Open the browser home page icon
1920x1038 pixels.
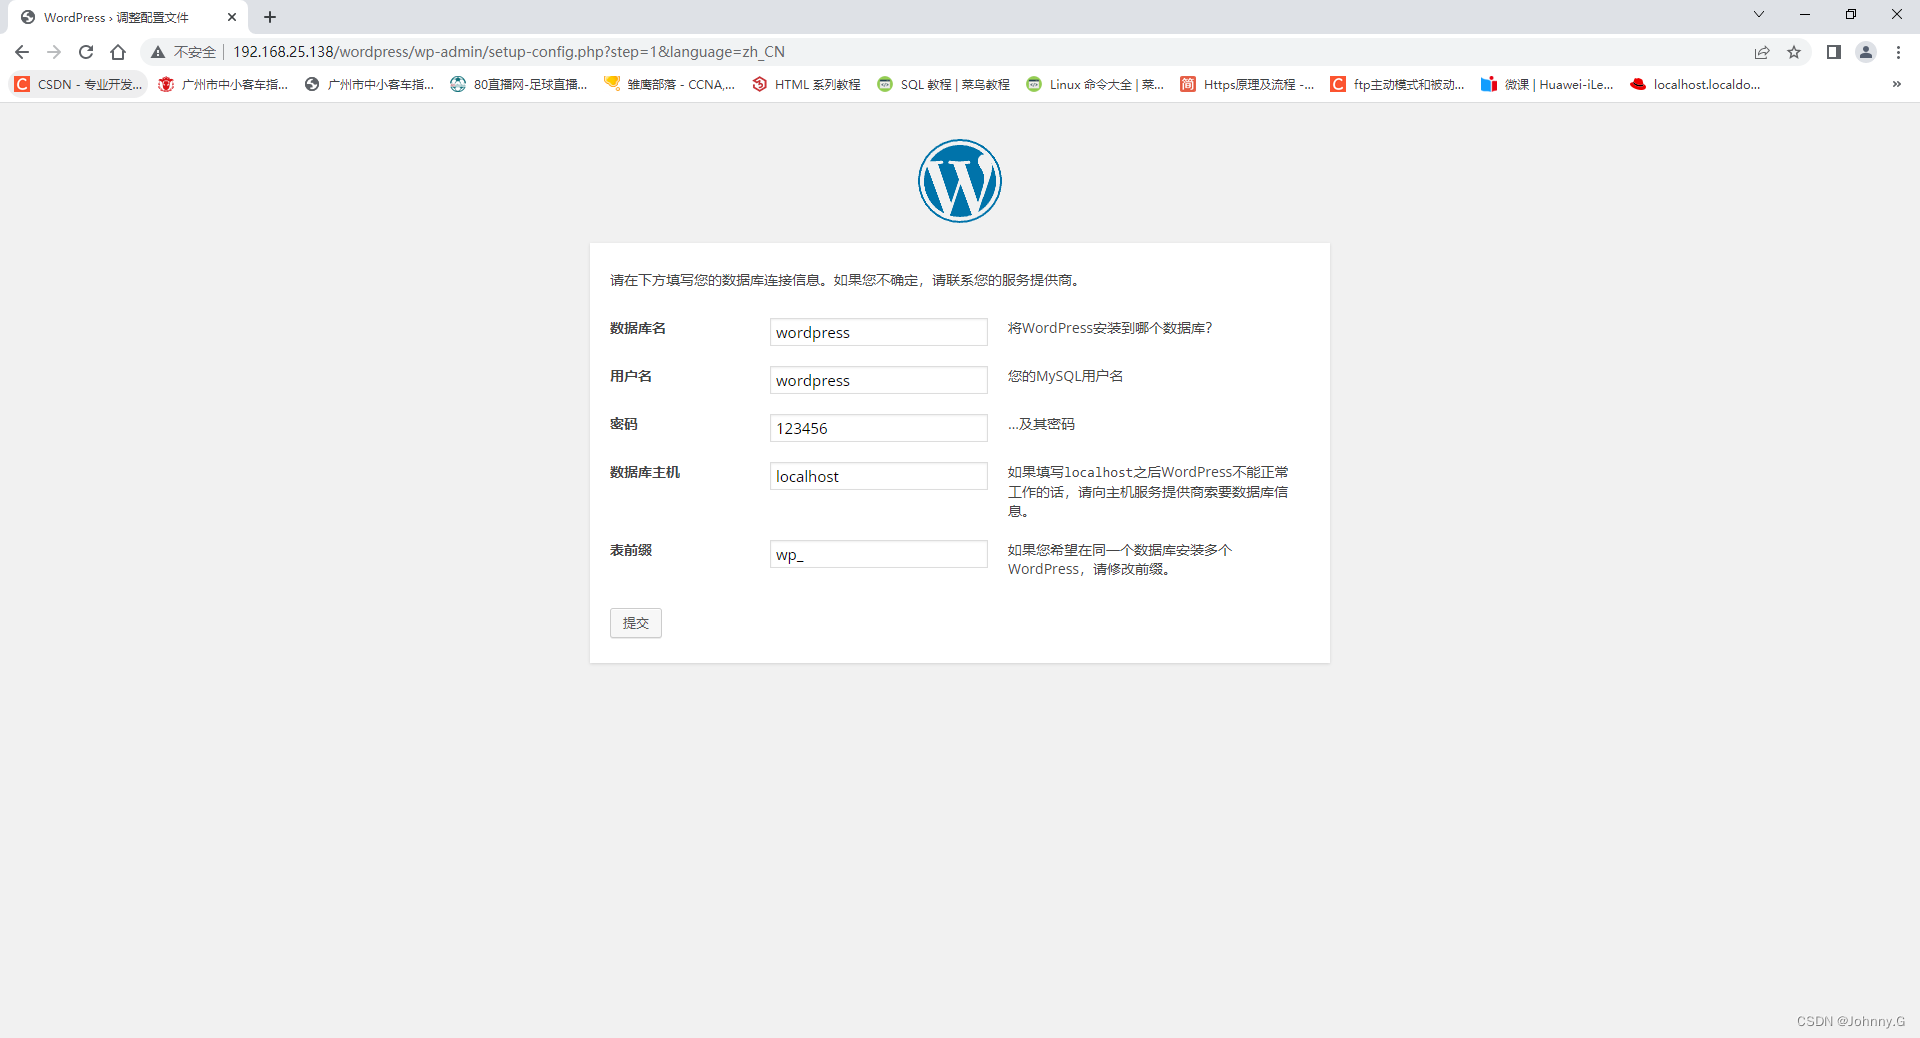[x=118, y=52]
